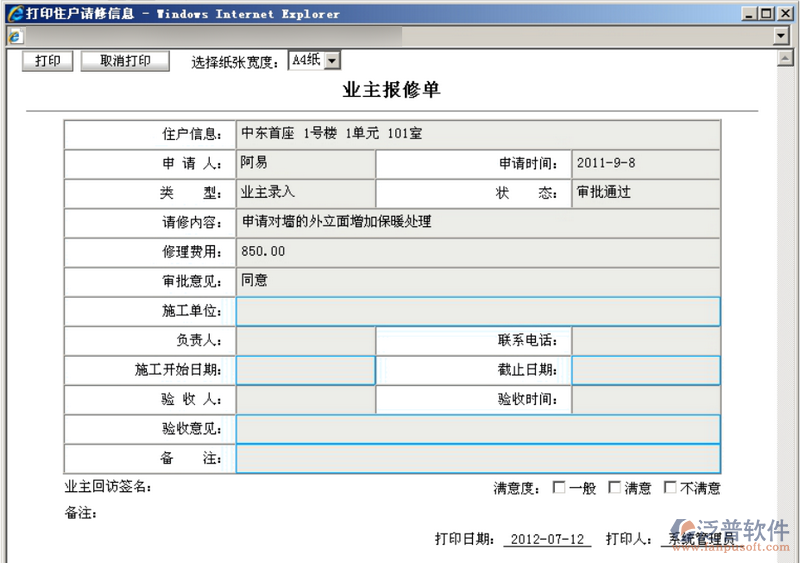This screenshot has width=800, height=563.
Task: Click the 验收时间 field
Action: (x=645, y=400)
